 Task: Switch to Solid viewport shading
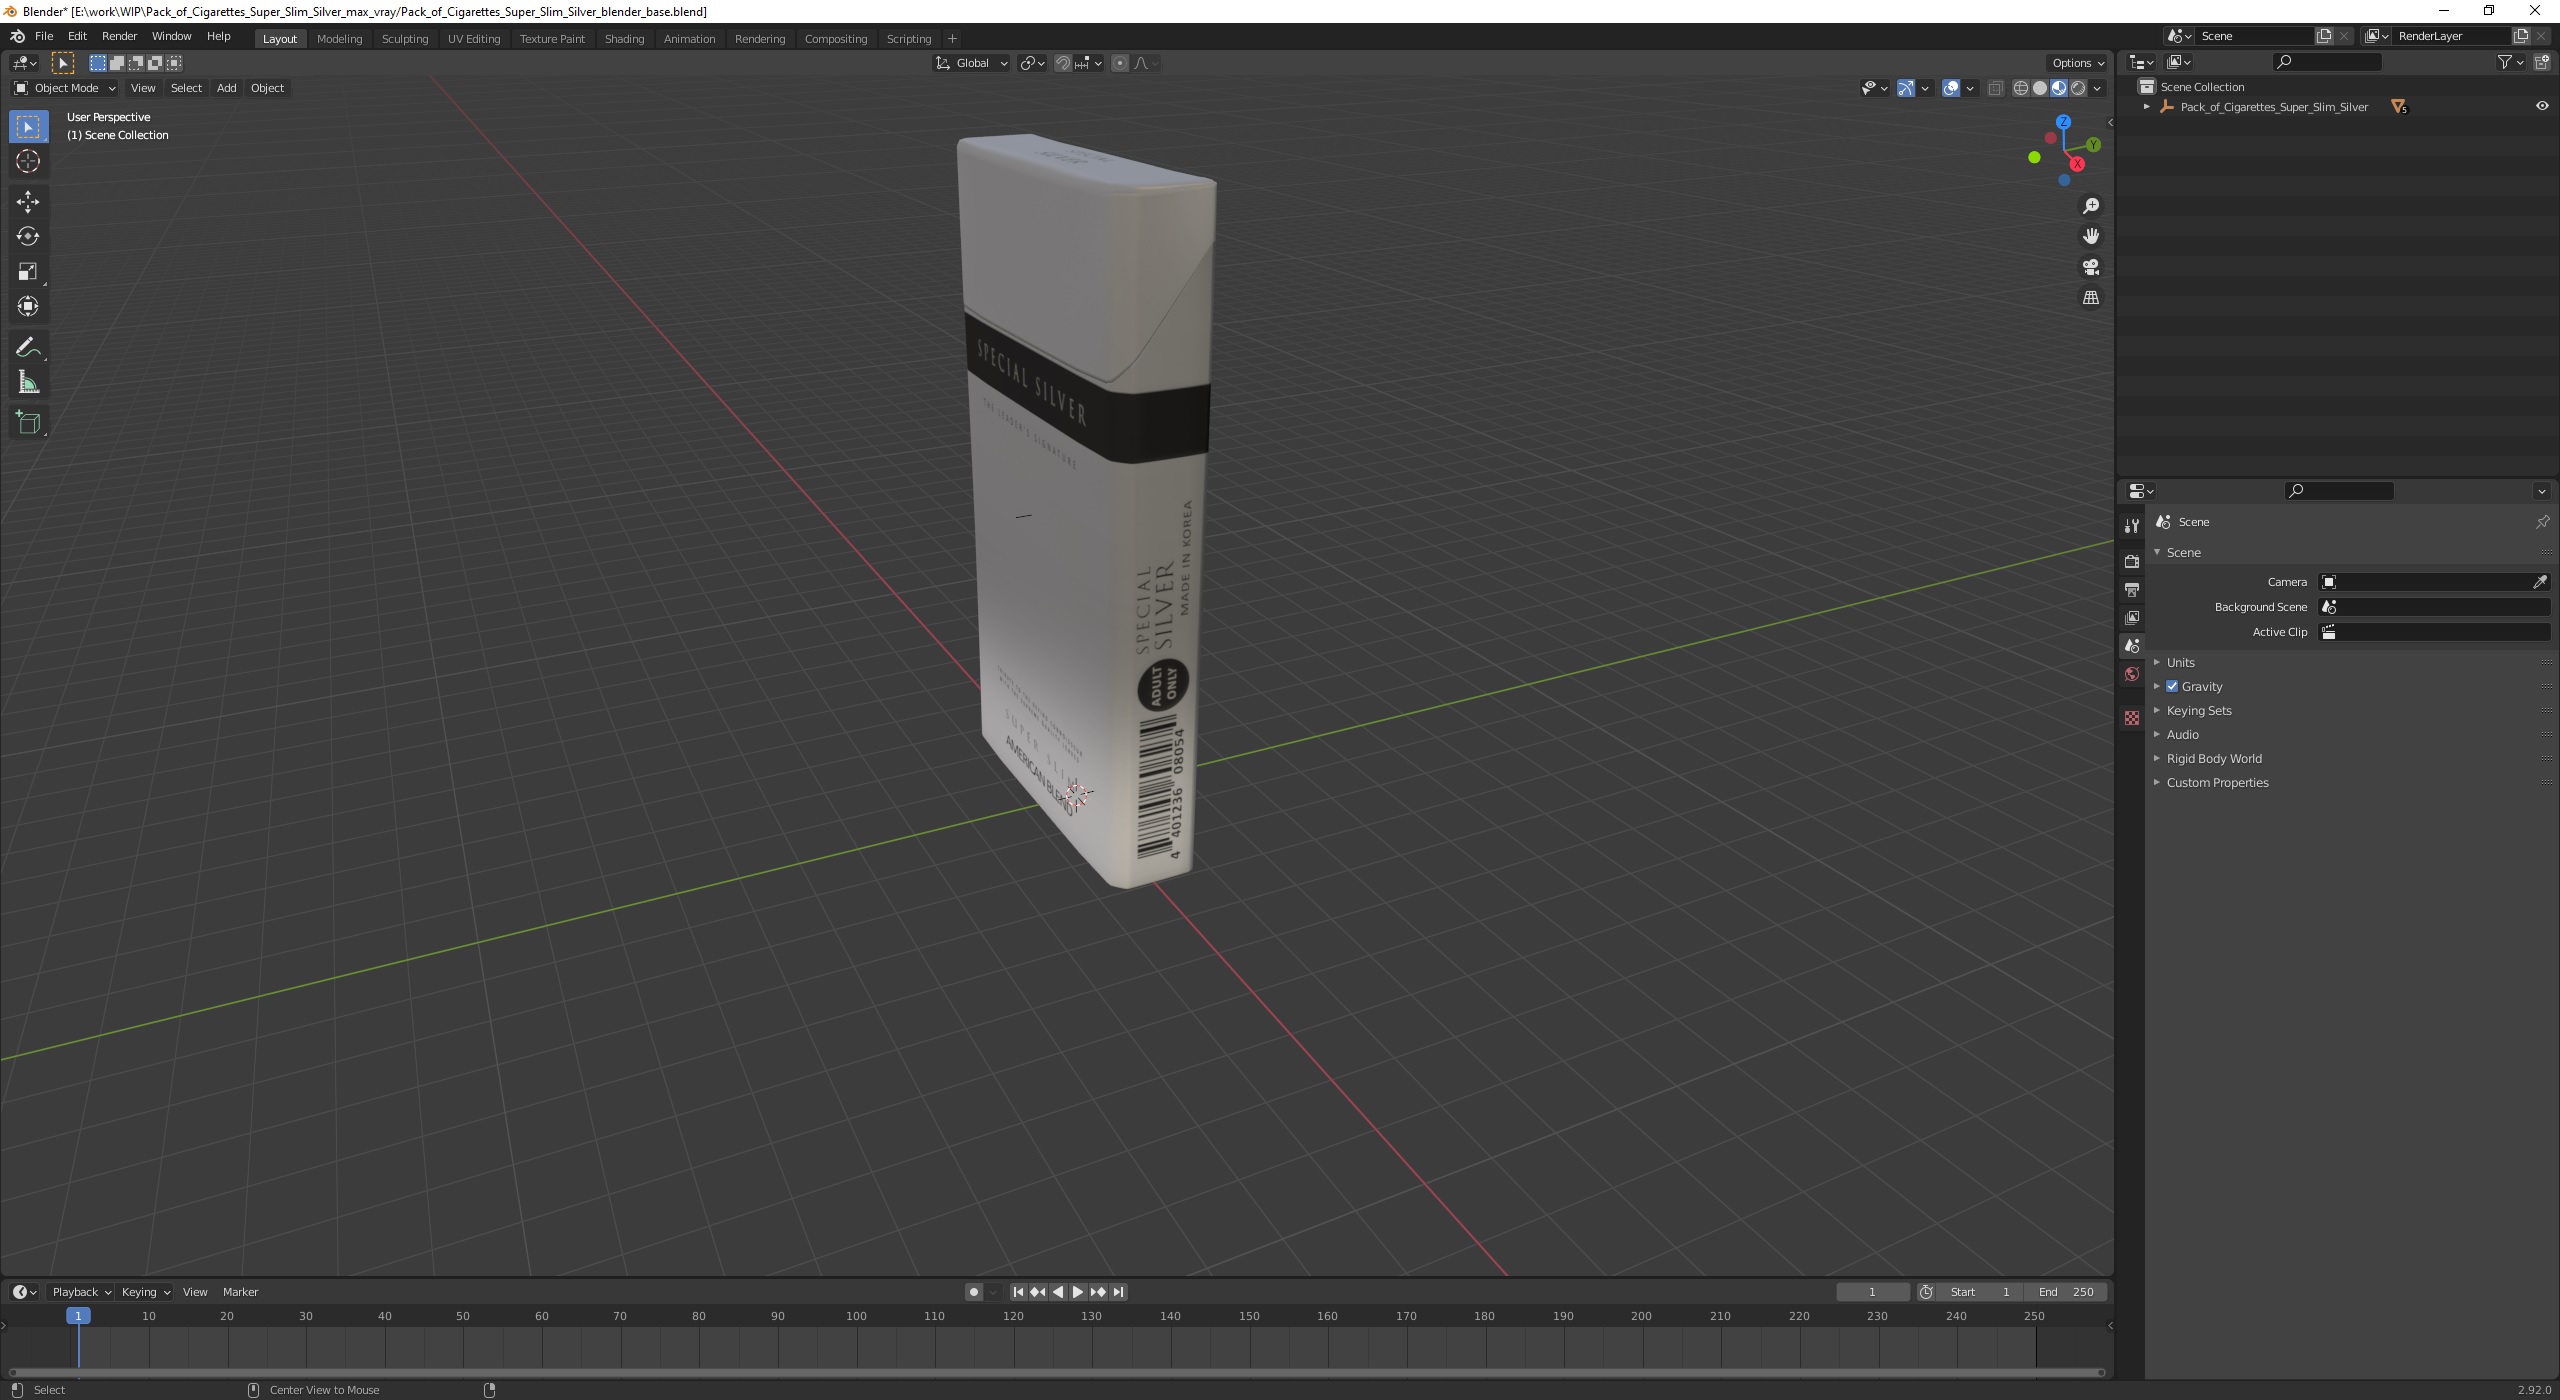tap(2040, 88)
